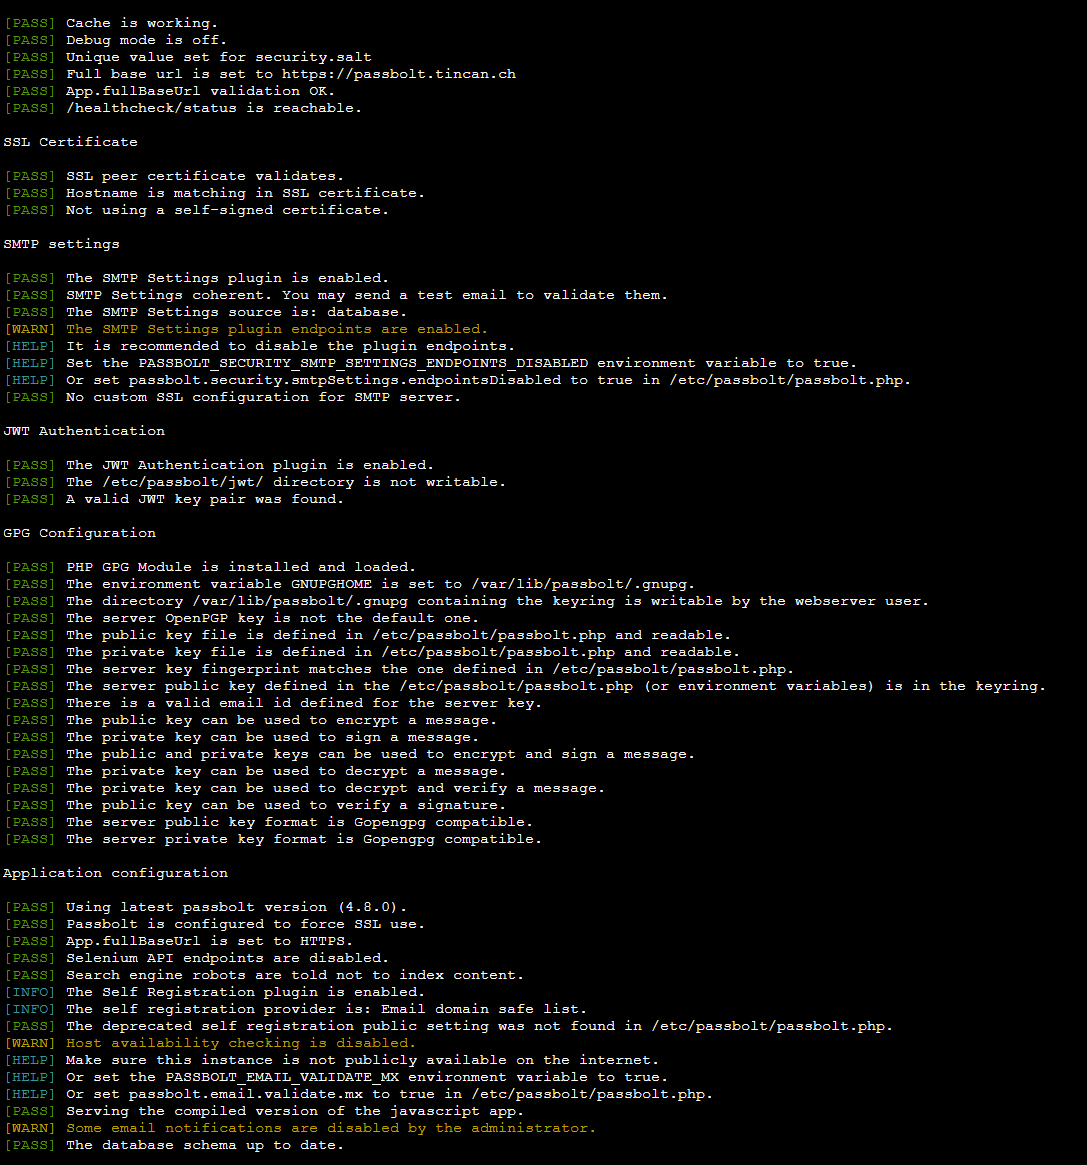Click the WARN tag for host availability checking
Image resolution: width=1087 pixels, height=1165 pixels.
30,1043
